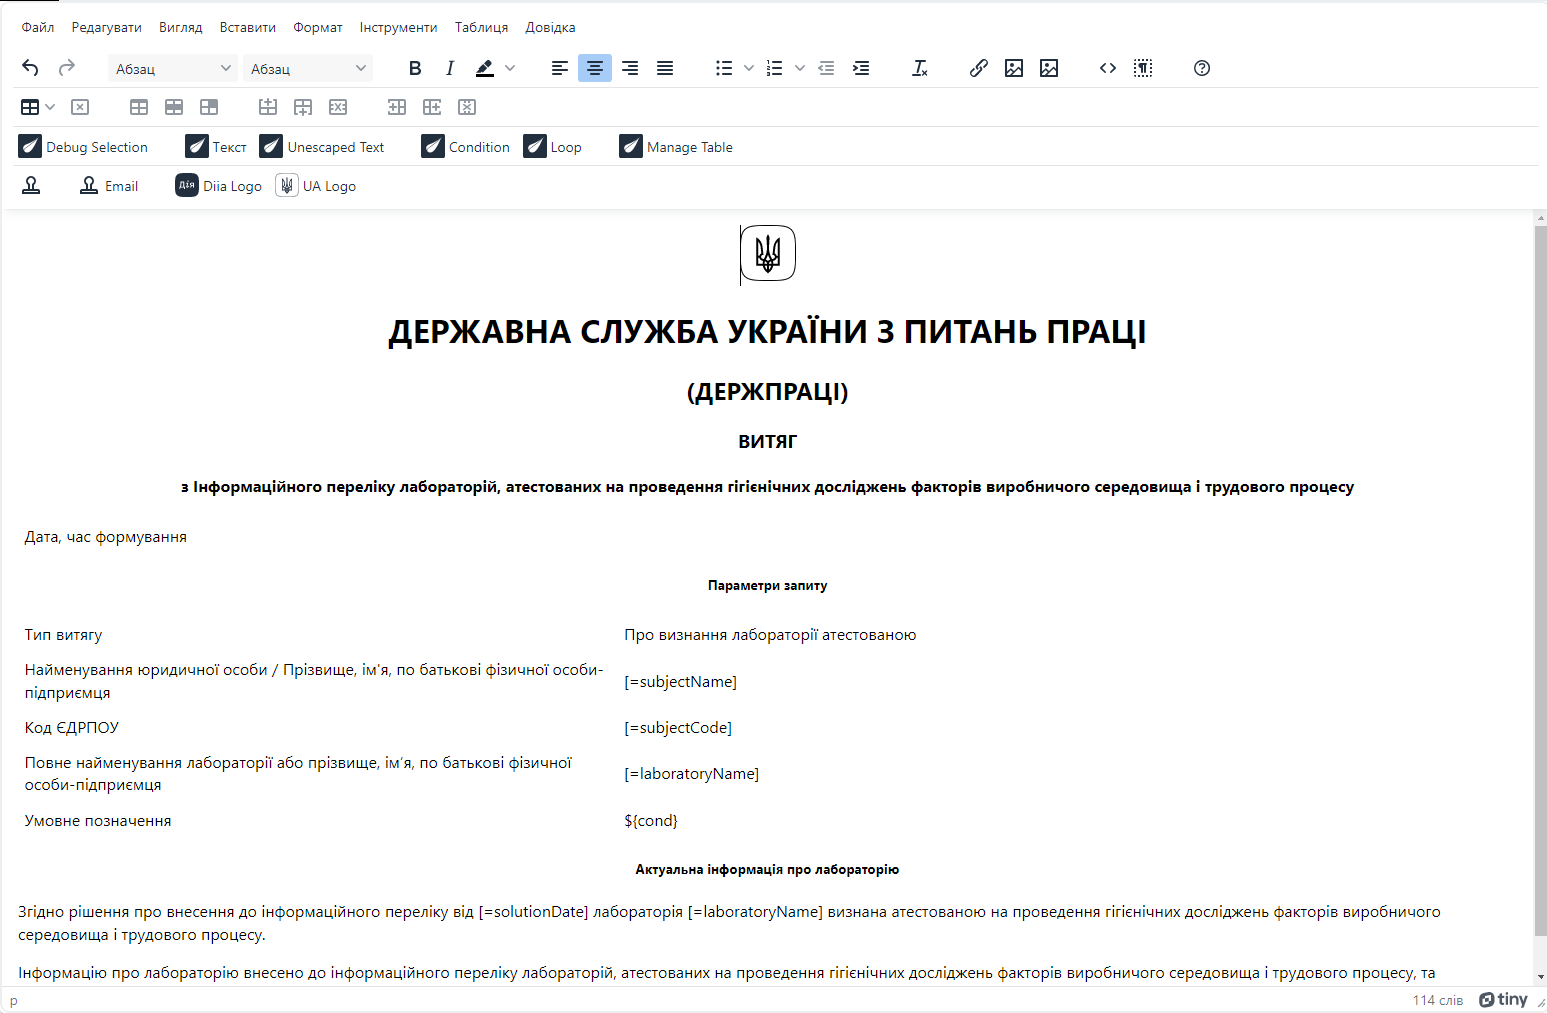Insert a table column after

click(432, 107)
